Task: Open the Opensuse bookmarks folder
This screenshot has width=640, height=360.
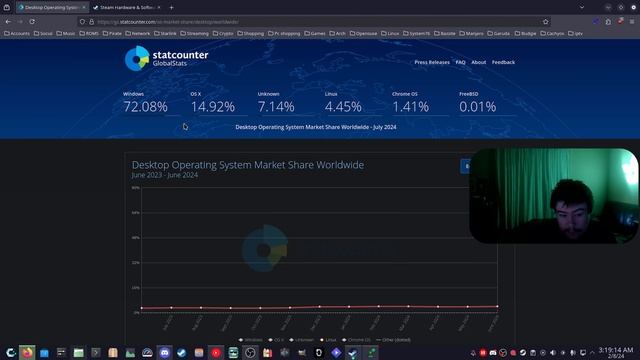Action: pos(363,33)
